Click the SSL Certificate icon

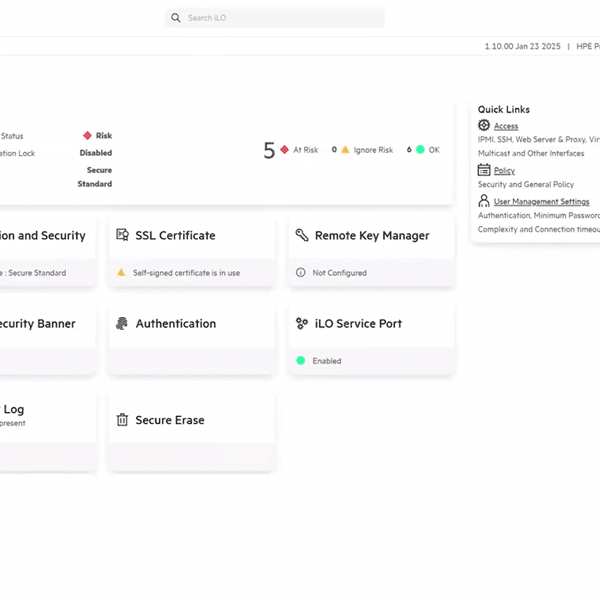[x=122, y=235]
